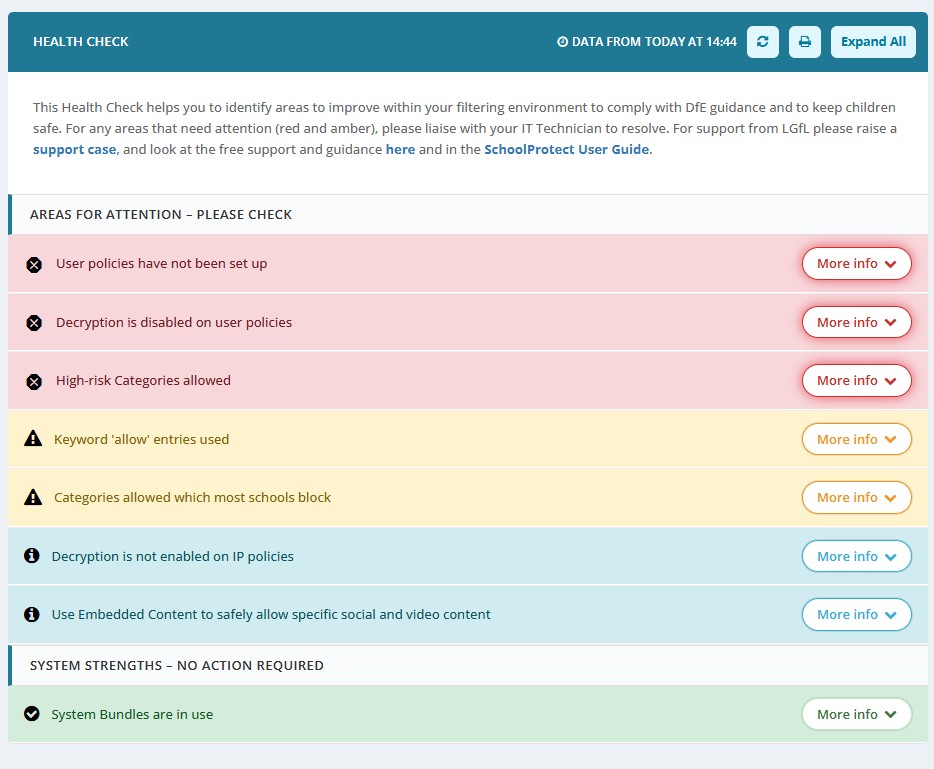This screenshot has width=934, height=769.
Task: Click info icon beside Decryption not enabled on IP
Action: pos(32,556)
